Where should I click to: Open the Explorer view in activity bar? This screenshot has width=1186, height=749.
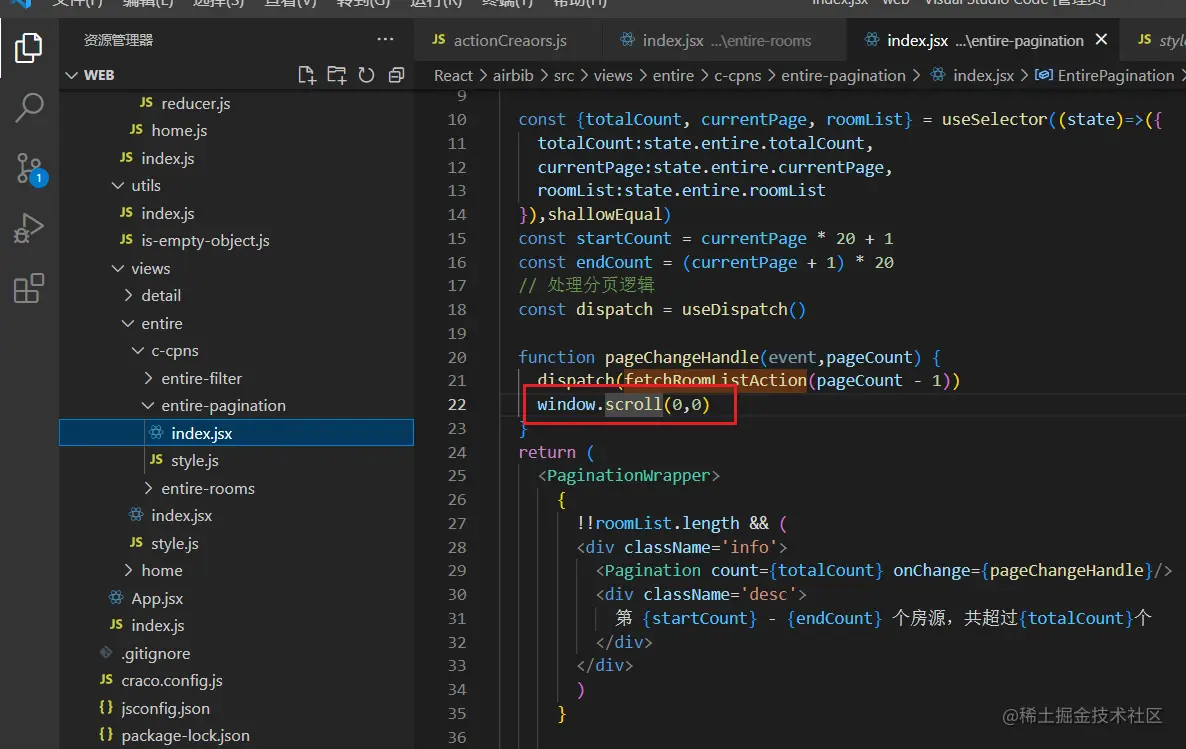pyautogui.click(x=29, y=47)
